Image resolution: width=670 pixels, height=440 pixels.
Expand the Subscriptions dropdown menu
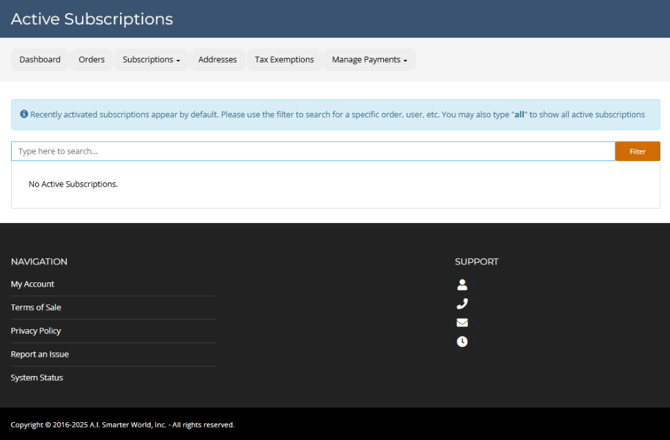click(151, 60)
